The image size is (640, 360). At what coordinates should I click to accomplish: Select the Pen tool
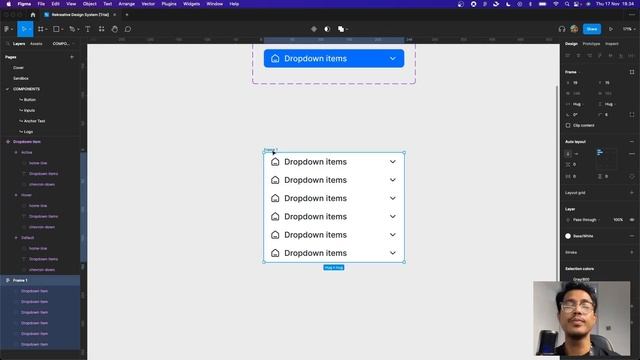click(72, 29)
